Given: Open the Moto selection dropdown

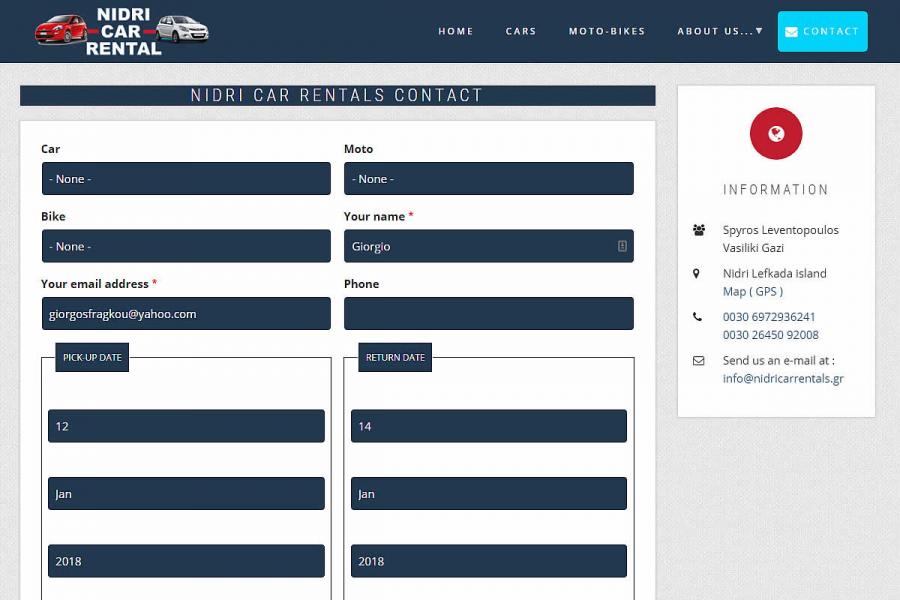Looking at the screenshot, I should coord(489,179).
